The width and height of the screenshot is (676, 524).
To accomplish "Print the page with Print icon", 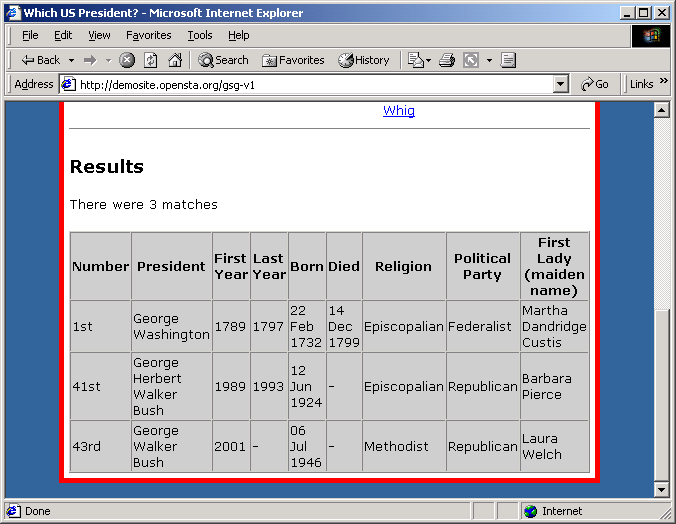I will click(447, 60).
